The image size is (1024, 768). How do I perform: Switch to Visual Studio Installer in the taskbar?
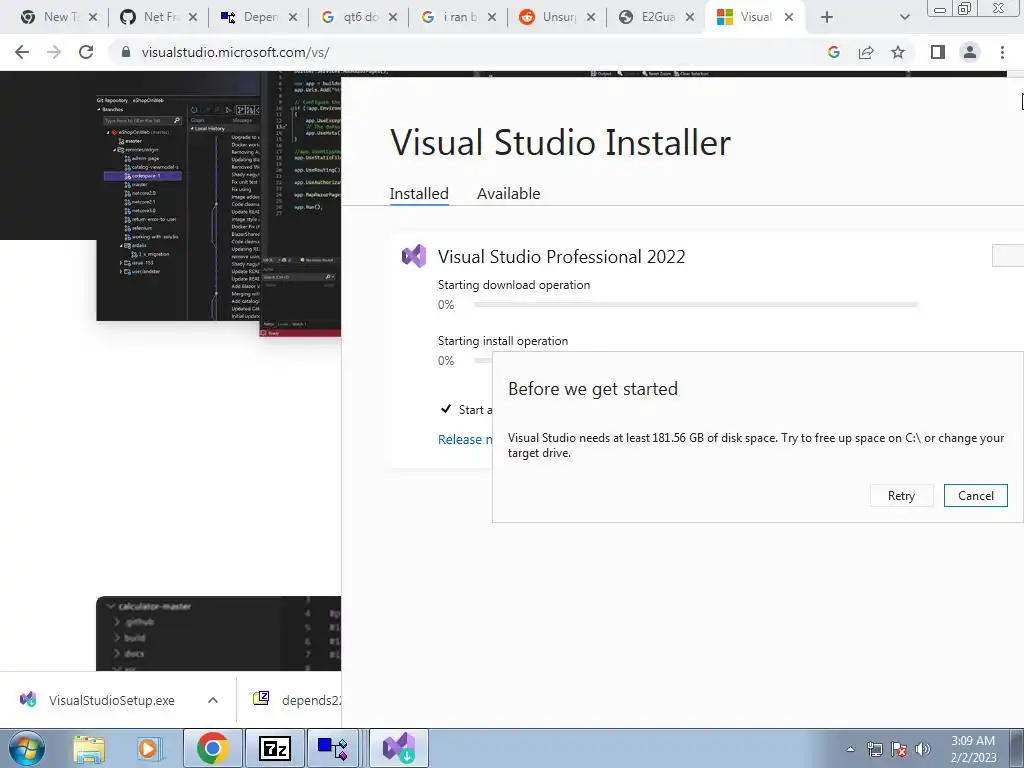[399, 748]
